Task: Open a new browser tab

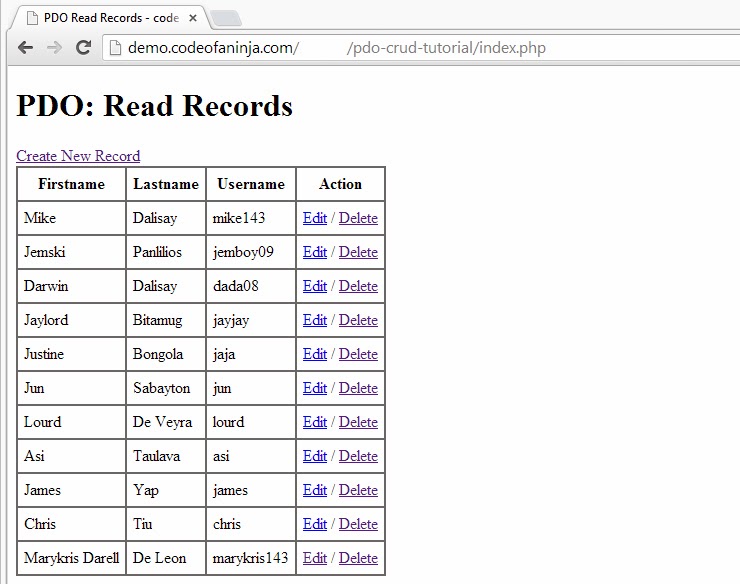Action: 226,19
